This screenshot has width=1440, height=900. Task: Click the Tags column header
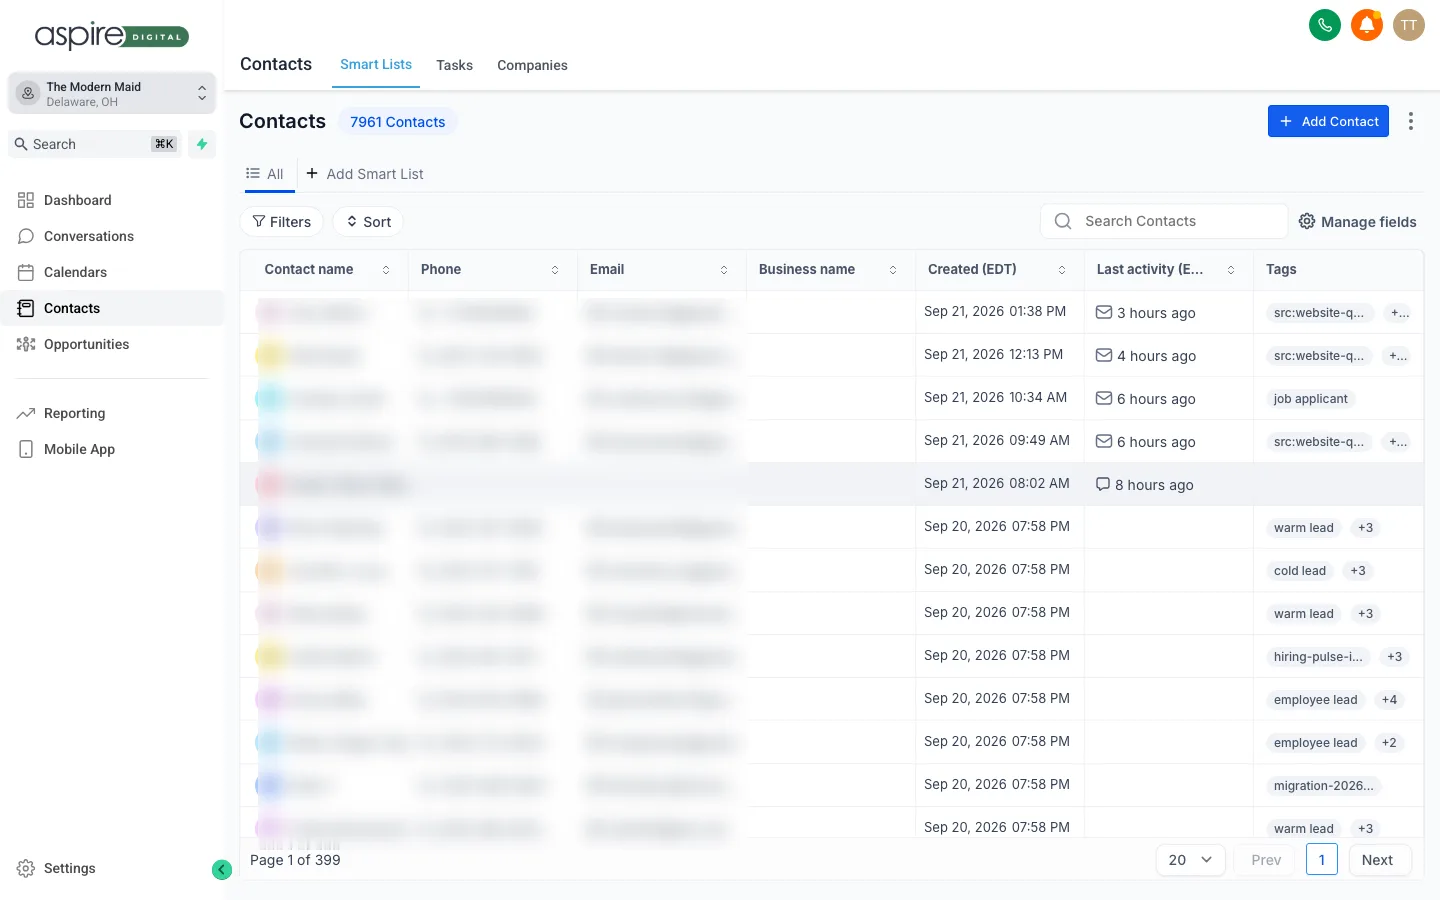[1281, 269]
